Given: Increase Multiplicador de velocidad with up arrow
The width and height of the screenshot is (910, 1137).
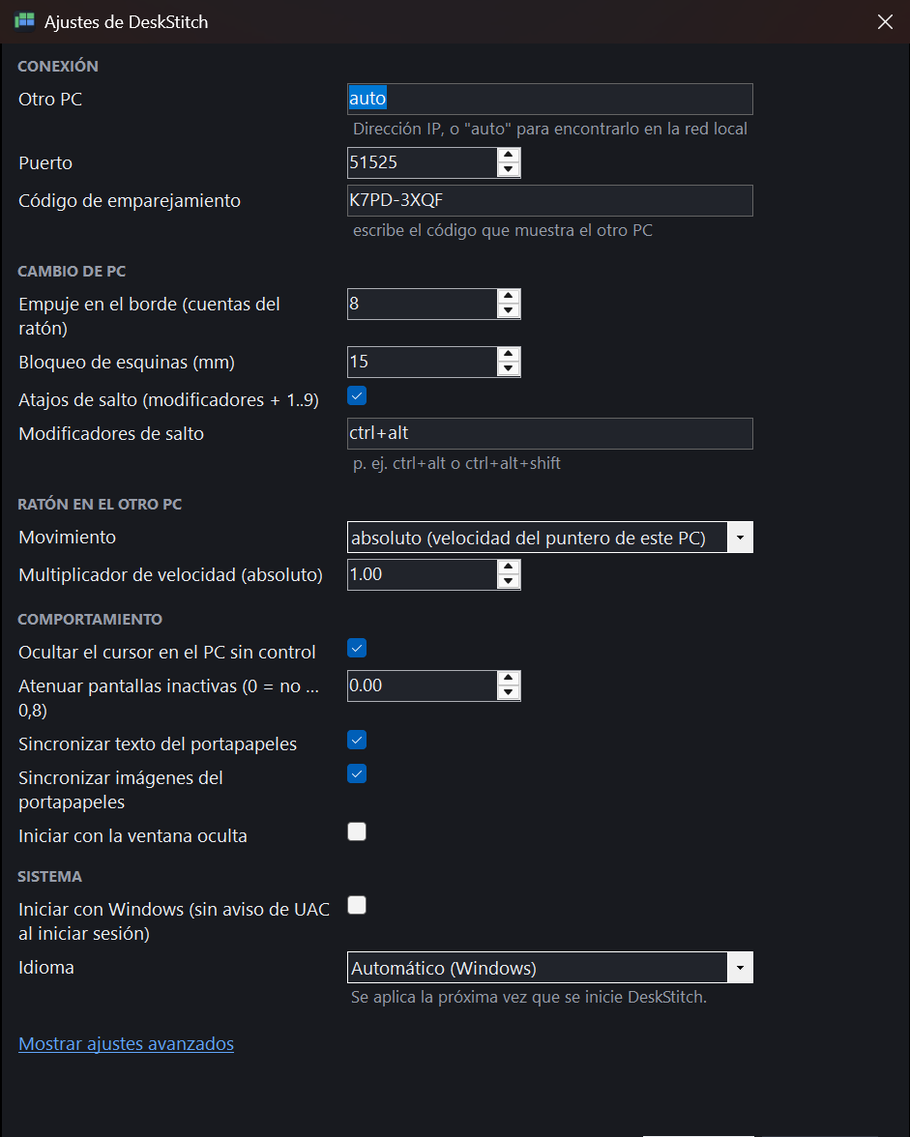Looking at the screenshot, I should [508, 567].
